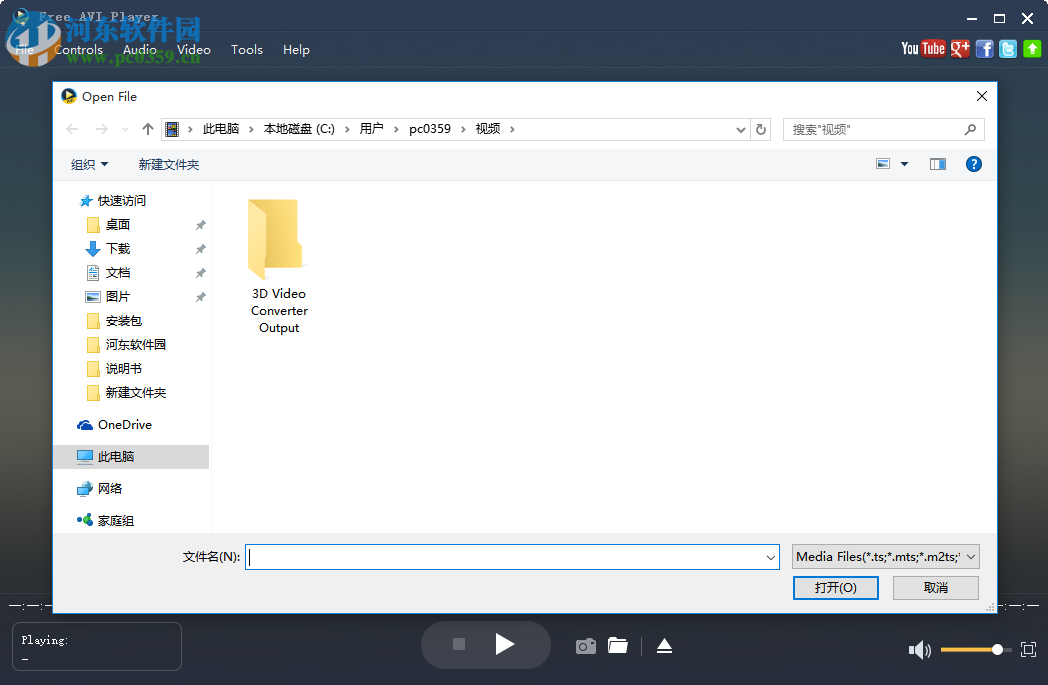Click the 打开(O) button
This screenshot has width=1048, height=685.
[x=835, y=588]
